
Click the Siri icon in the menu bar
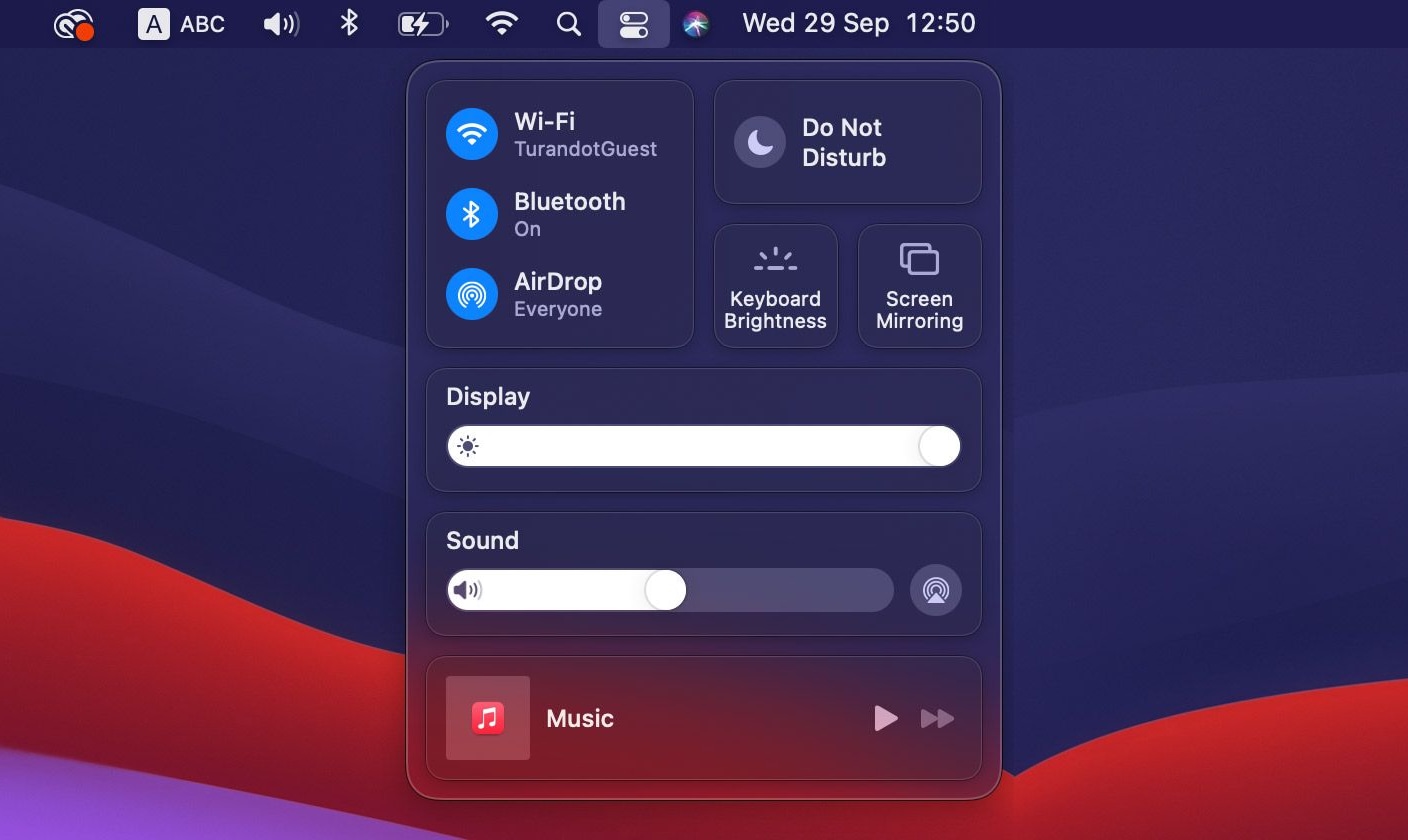point(697,23)
